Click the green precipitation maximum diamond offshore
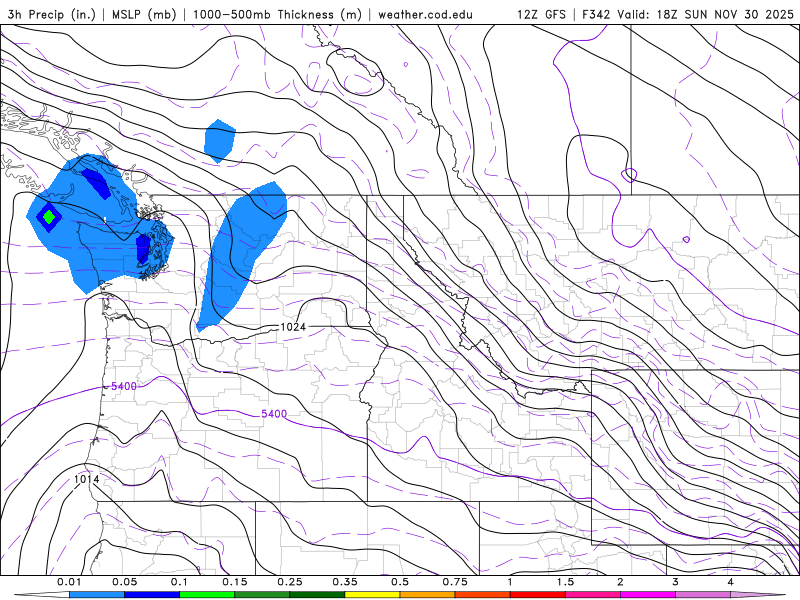Image resolution: width=800 pixels, height=600 pixels. tap(49, 217)
